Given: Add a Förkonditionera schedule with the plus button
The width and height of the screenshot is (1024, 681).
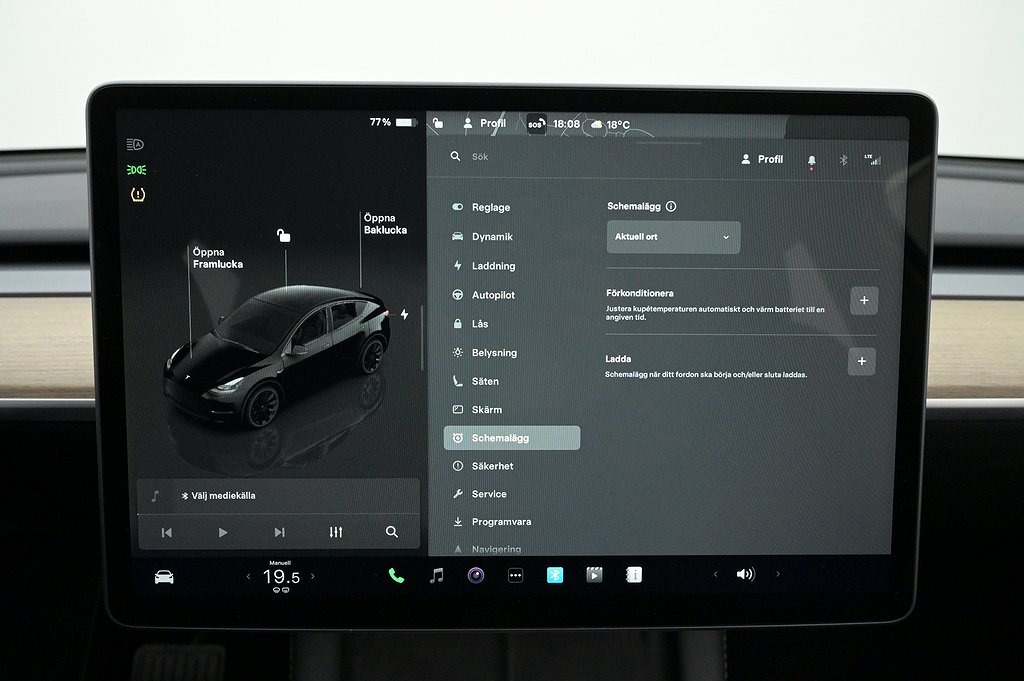Looking at the screenshot, I should tap(863, 300).
